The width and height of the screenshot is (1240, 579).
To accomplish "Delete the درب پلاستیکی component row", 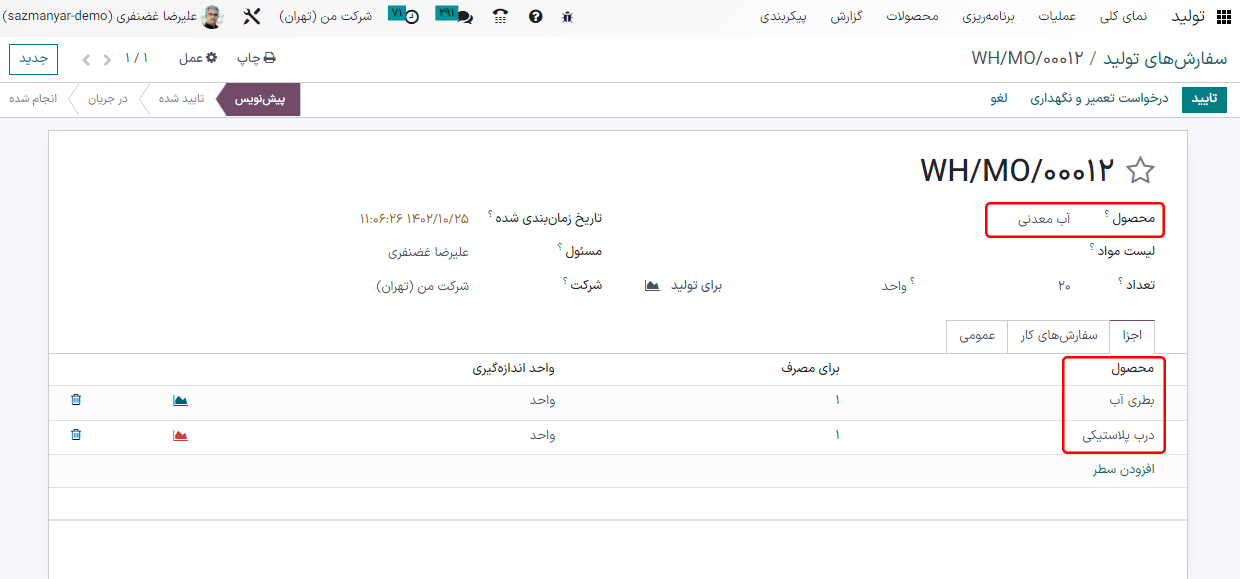I will click(76, 435).
